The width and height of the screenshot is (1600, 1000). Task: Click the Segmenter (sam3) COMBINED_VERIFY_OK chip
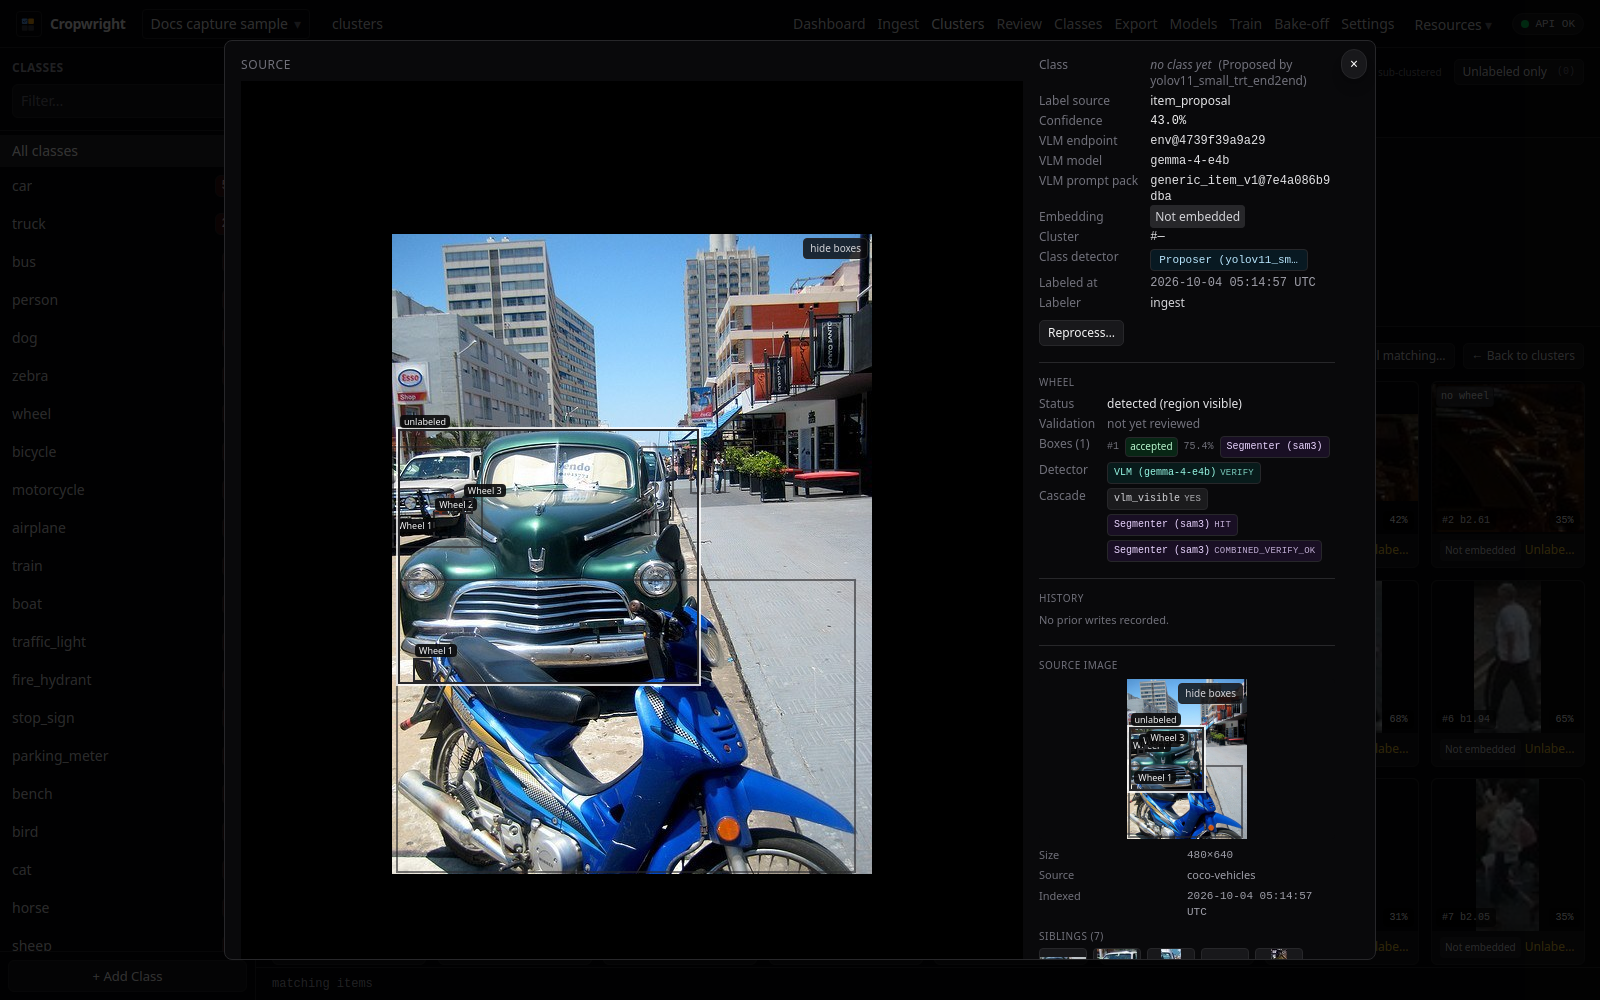(x=1214, y=550)
